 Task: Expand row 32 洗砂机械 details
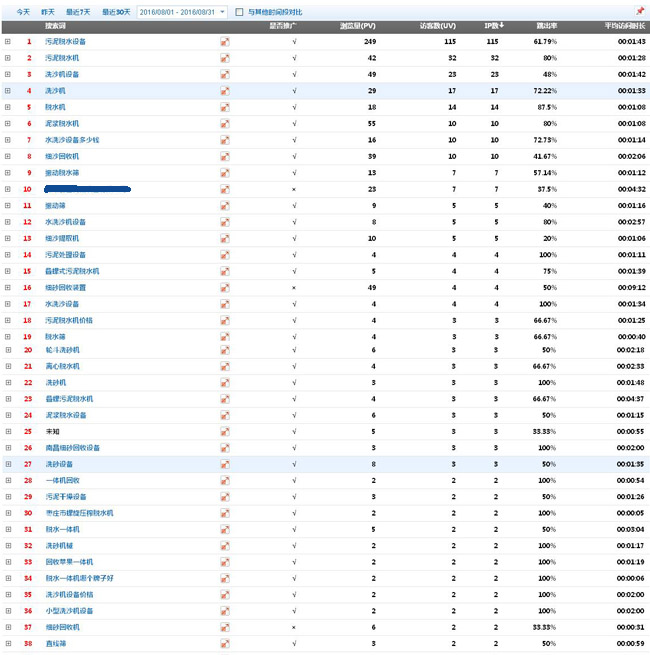pos(8,545)
